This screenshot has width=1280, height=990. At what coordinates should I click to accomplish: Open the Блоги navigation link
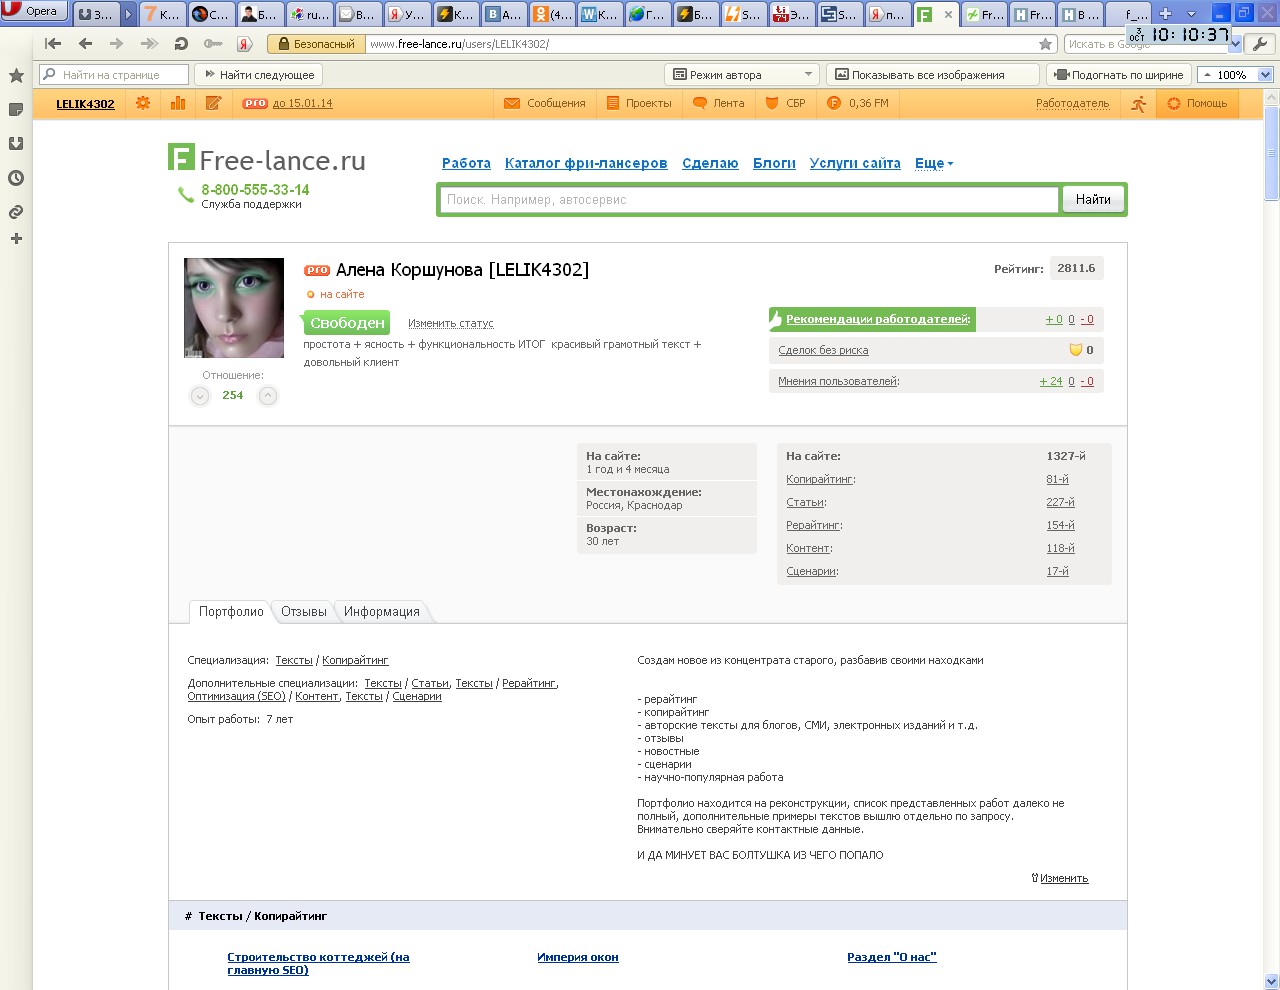tap(774, 163)
